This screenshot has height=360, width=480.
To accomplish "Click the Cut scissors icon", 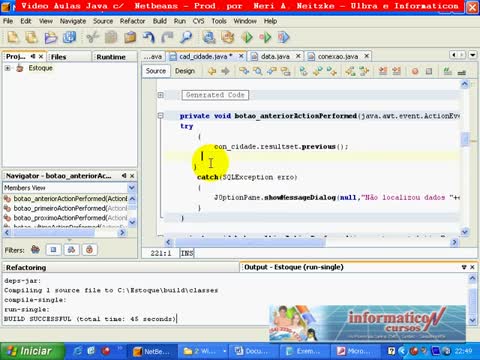I will tap(92, 37).
